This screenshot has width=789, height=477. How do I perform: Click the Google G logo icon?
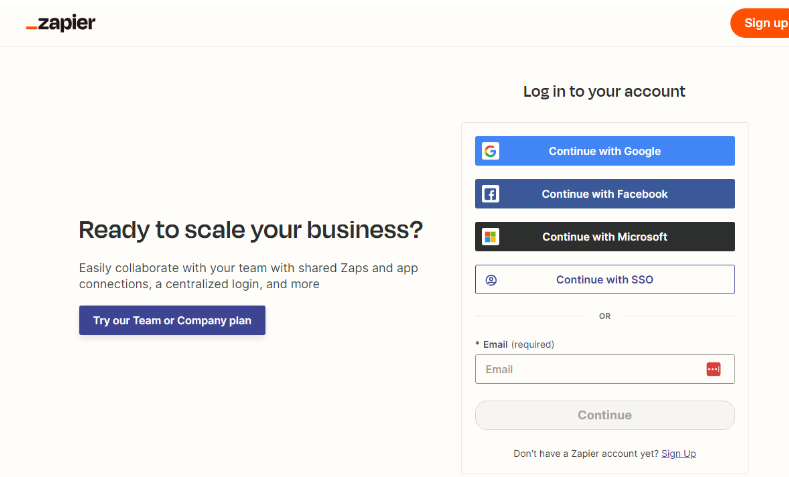(491, 151)
